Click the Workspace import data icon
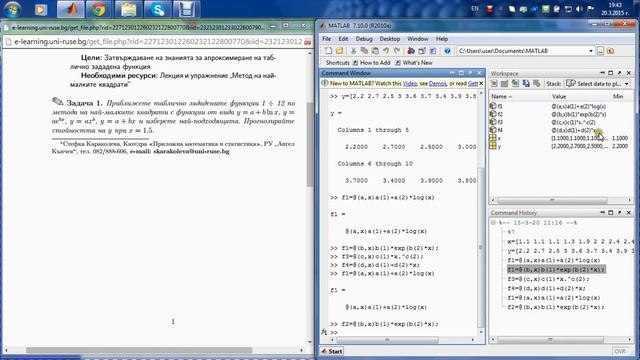 (x=516, y=83)
